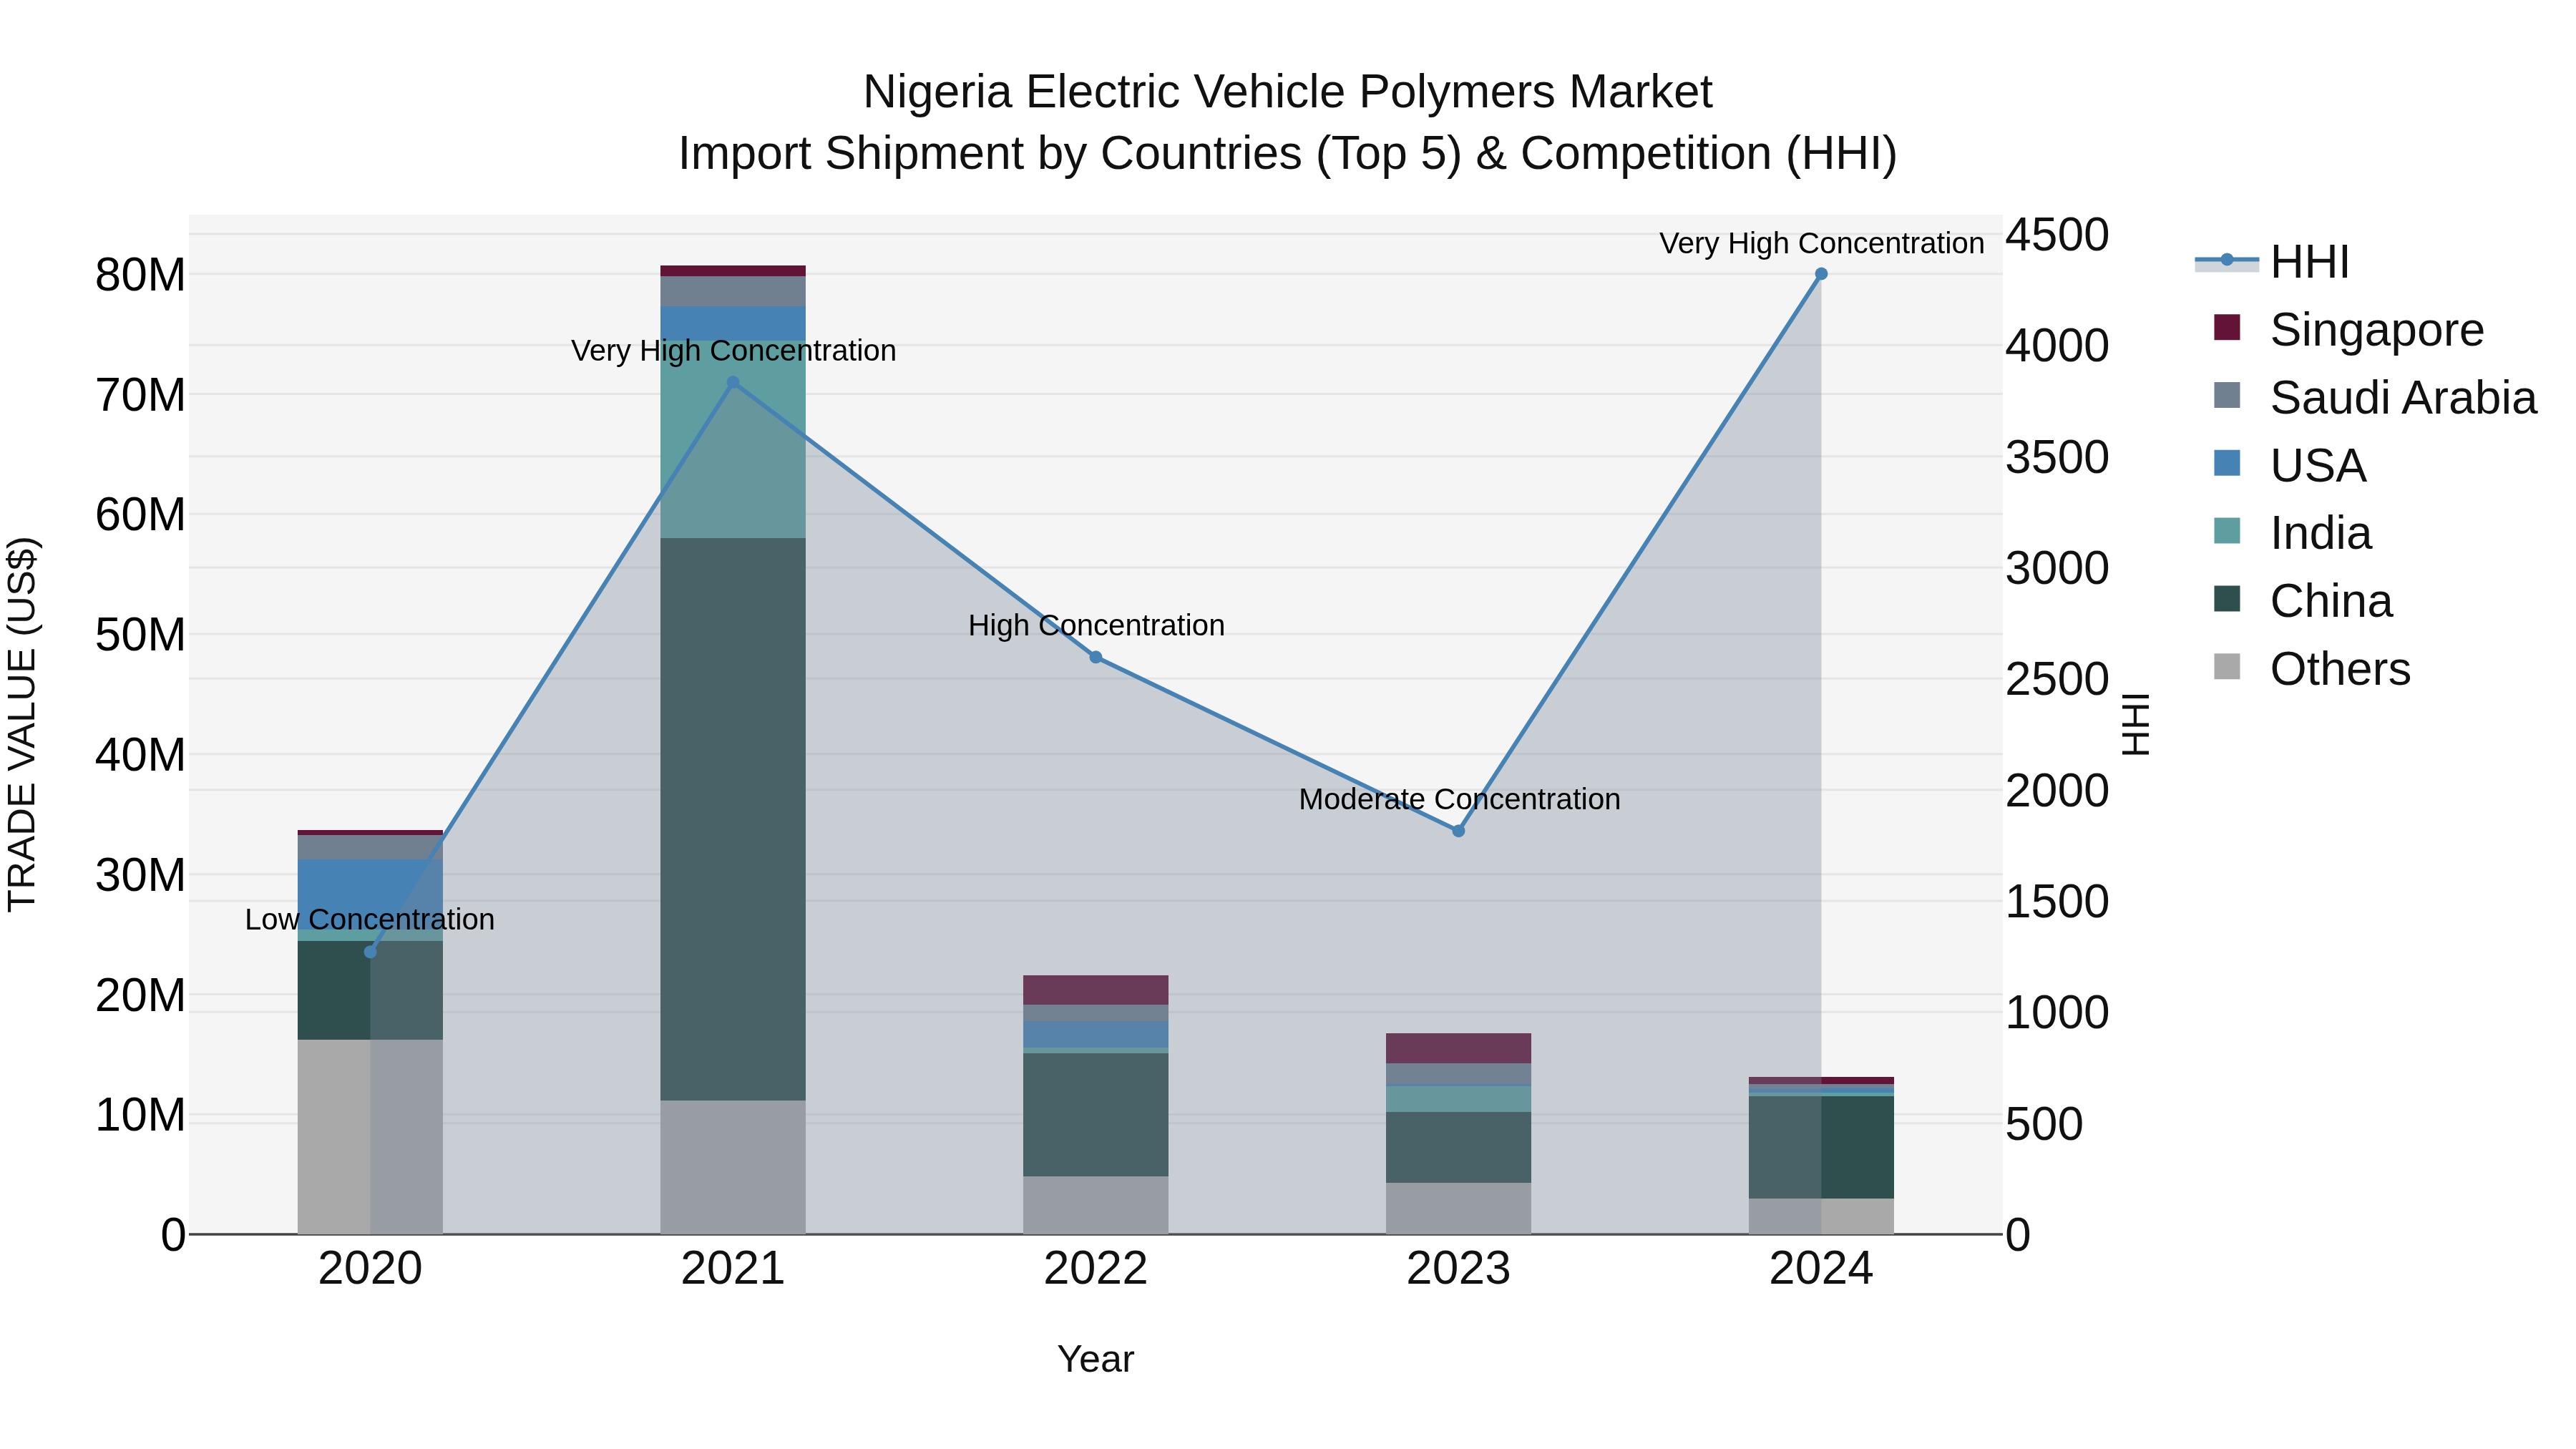Click the 50M y-axis tick label
This screenshot has height=1449, width=2576.
(x=140, y=635)
